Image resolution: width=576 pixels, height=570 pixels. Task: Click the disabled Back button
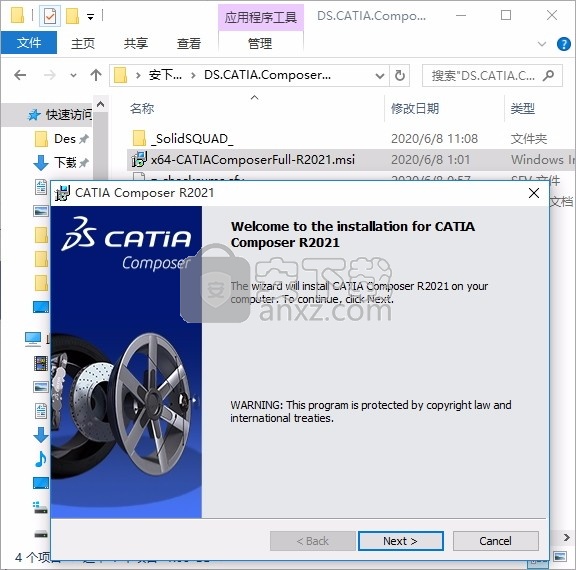click(313, 541)
